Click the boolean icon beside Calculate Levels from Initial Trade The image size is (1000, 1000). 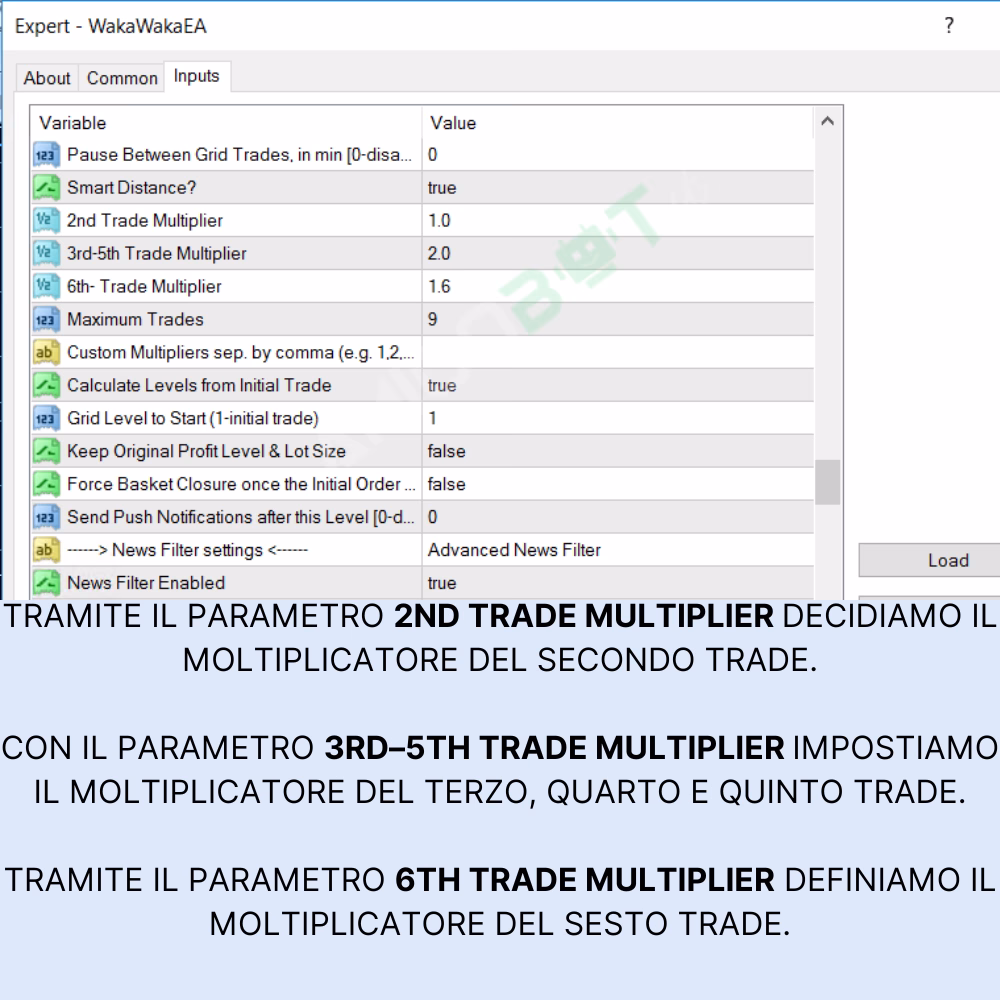(46, 385)
